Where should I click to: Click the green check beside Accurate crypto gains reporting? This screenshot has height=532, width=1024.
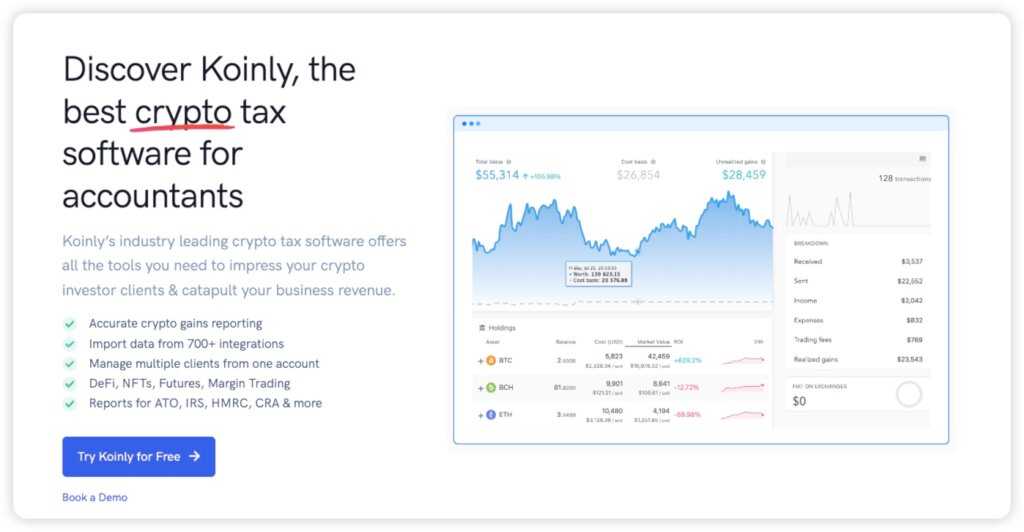pyautogui.click(x=70, y=324)
